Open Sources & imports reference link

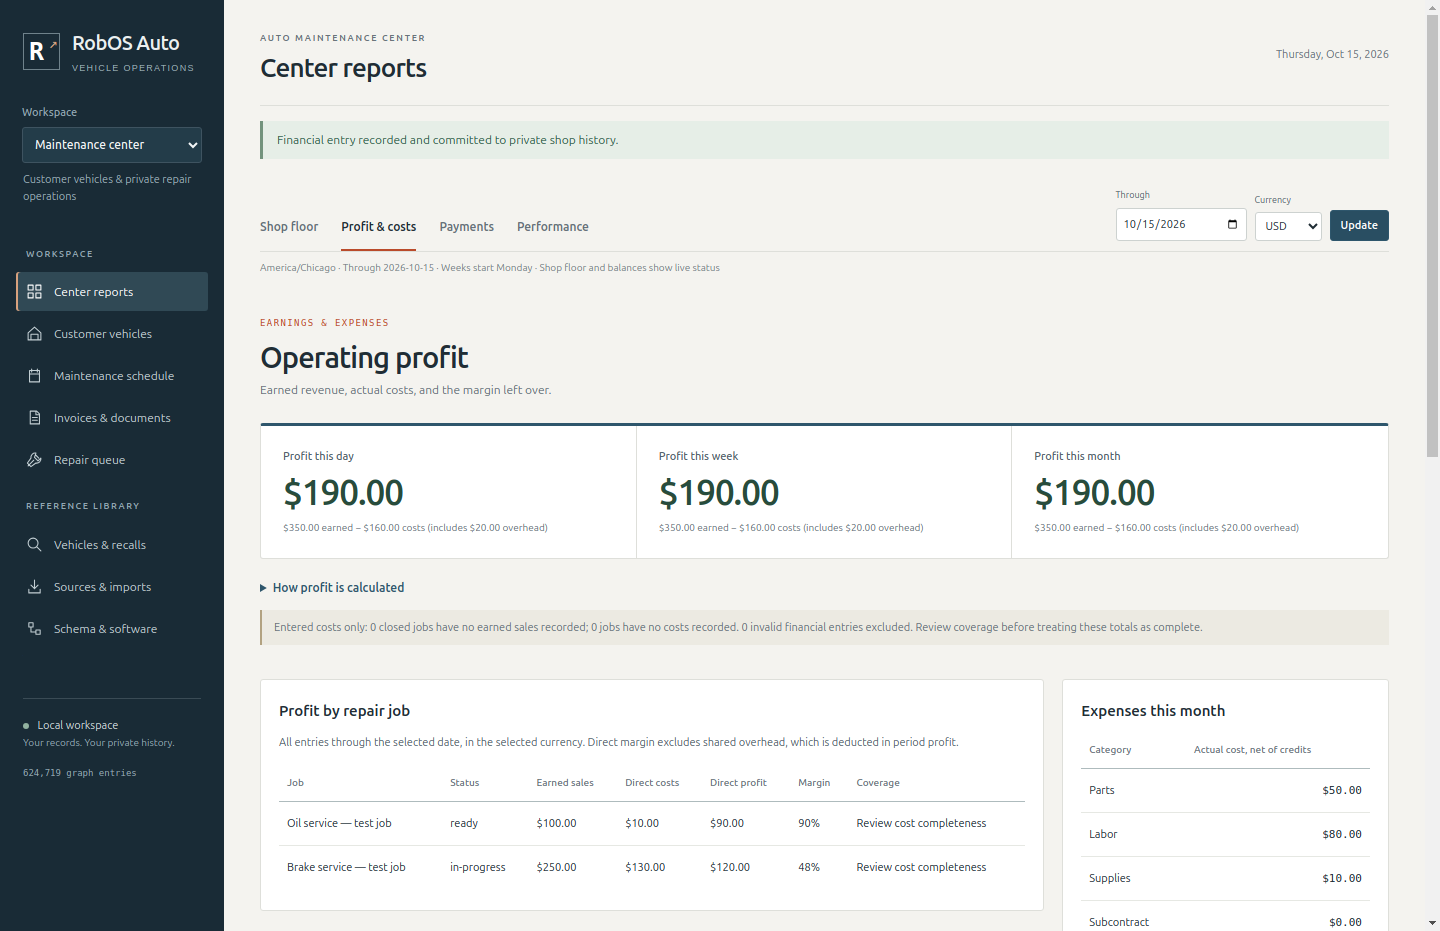[x=112, y=587]
